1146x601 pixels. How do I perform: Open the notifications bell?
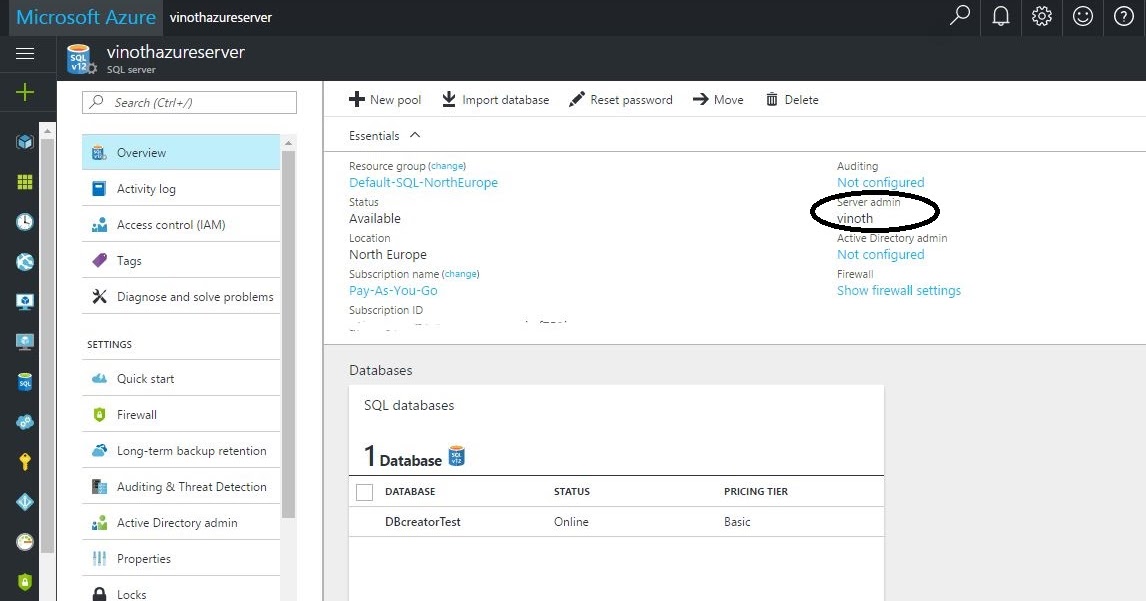point(1000,17)
